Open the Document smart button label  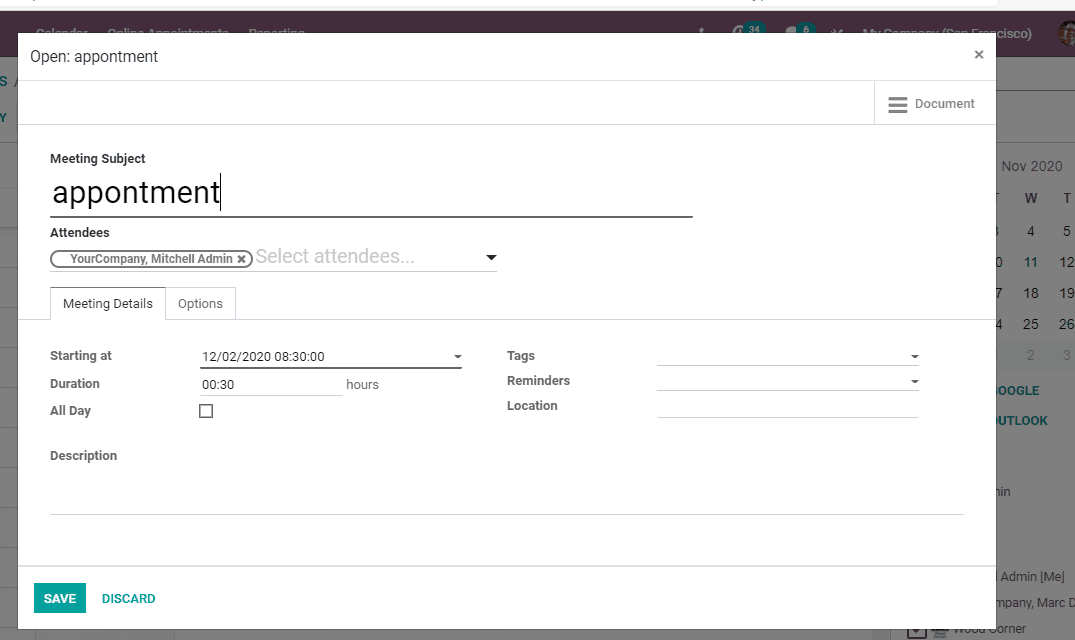[x=944, y=103]
